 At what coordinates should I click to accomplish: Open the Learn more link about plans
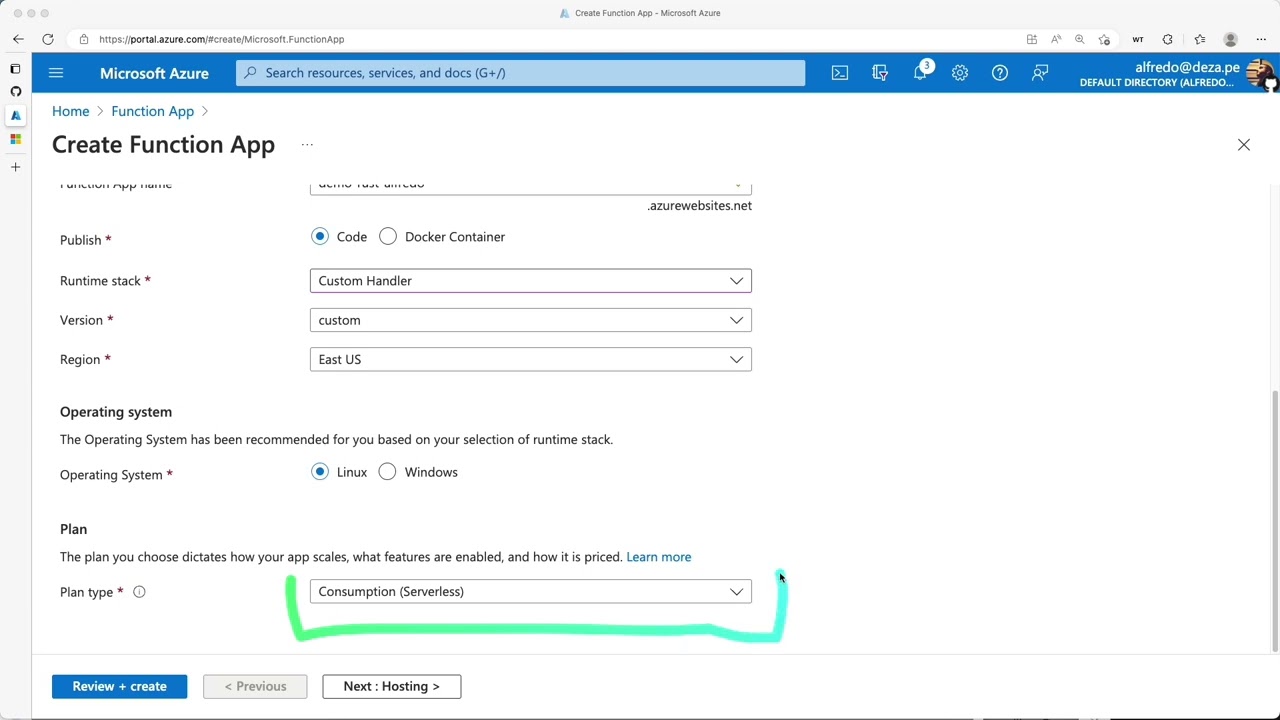pyautogui.click(x=658, y=557)
